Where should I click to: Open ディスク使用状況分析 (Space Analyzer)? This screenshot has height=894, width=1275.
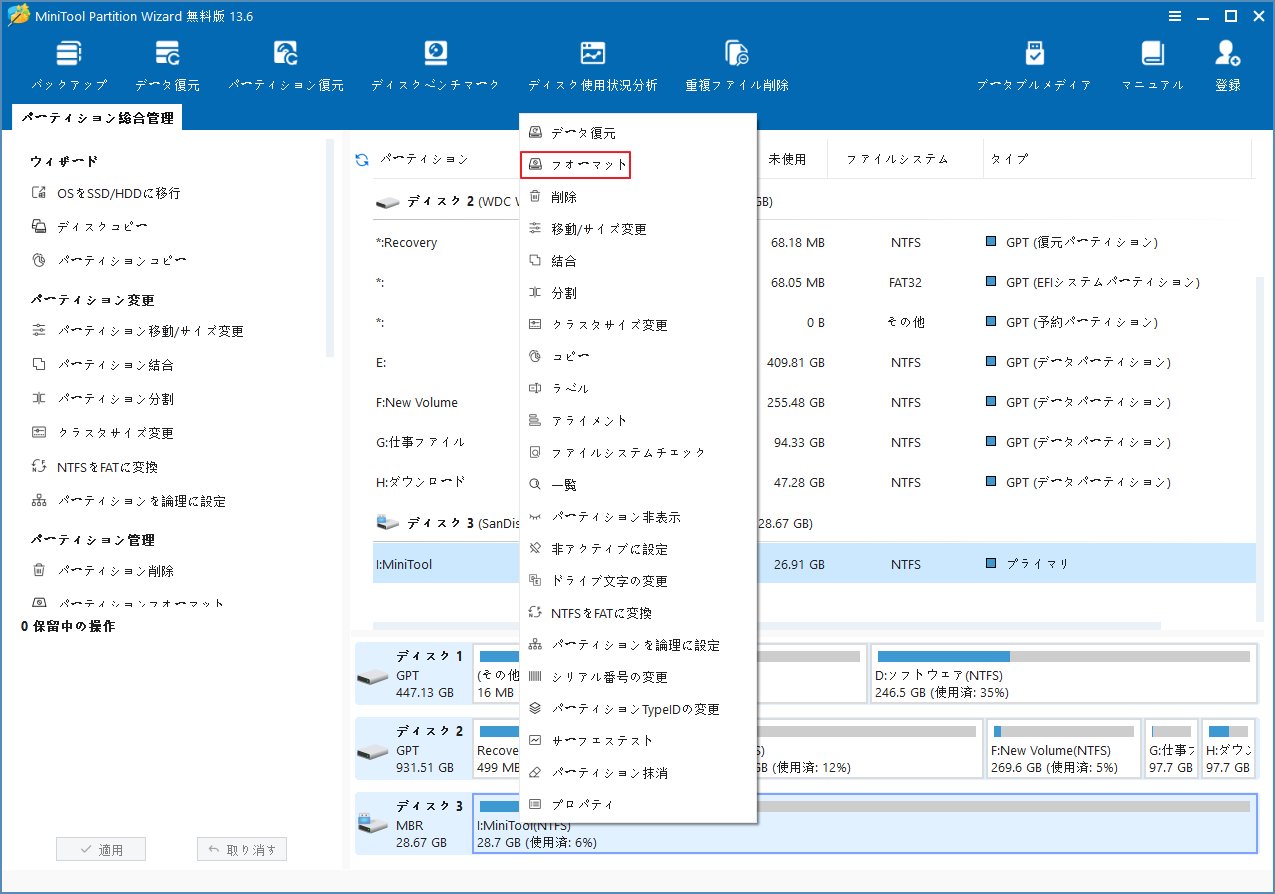[592, 63]
